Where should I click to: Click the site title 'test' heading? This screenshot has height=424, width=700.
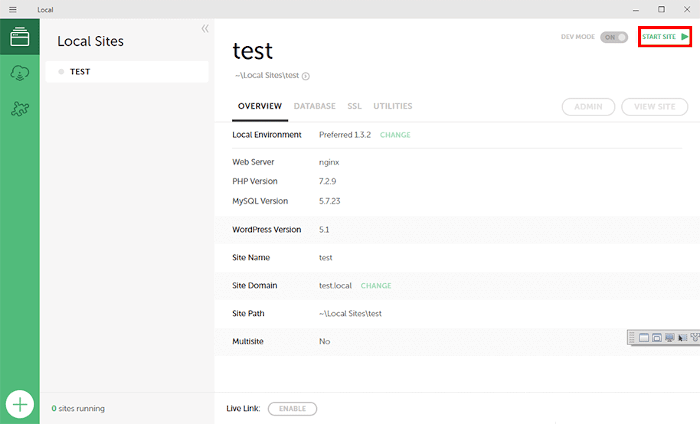point(252,51)
